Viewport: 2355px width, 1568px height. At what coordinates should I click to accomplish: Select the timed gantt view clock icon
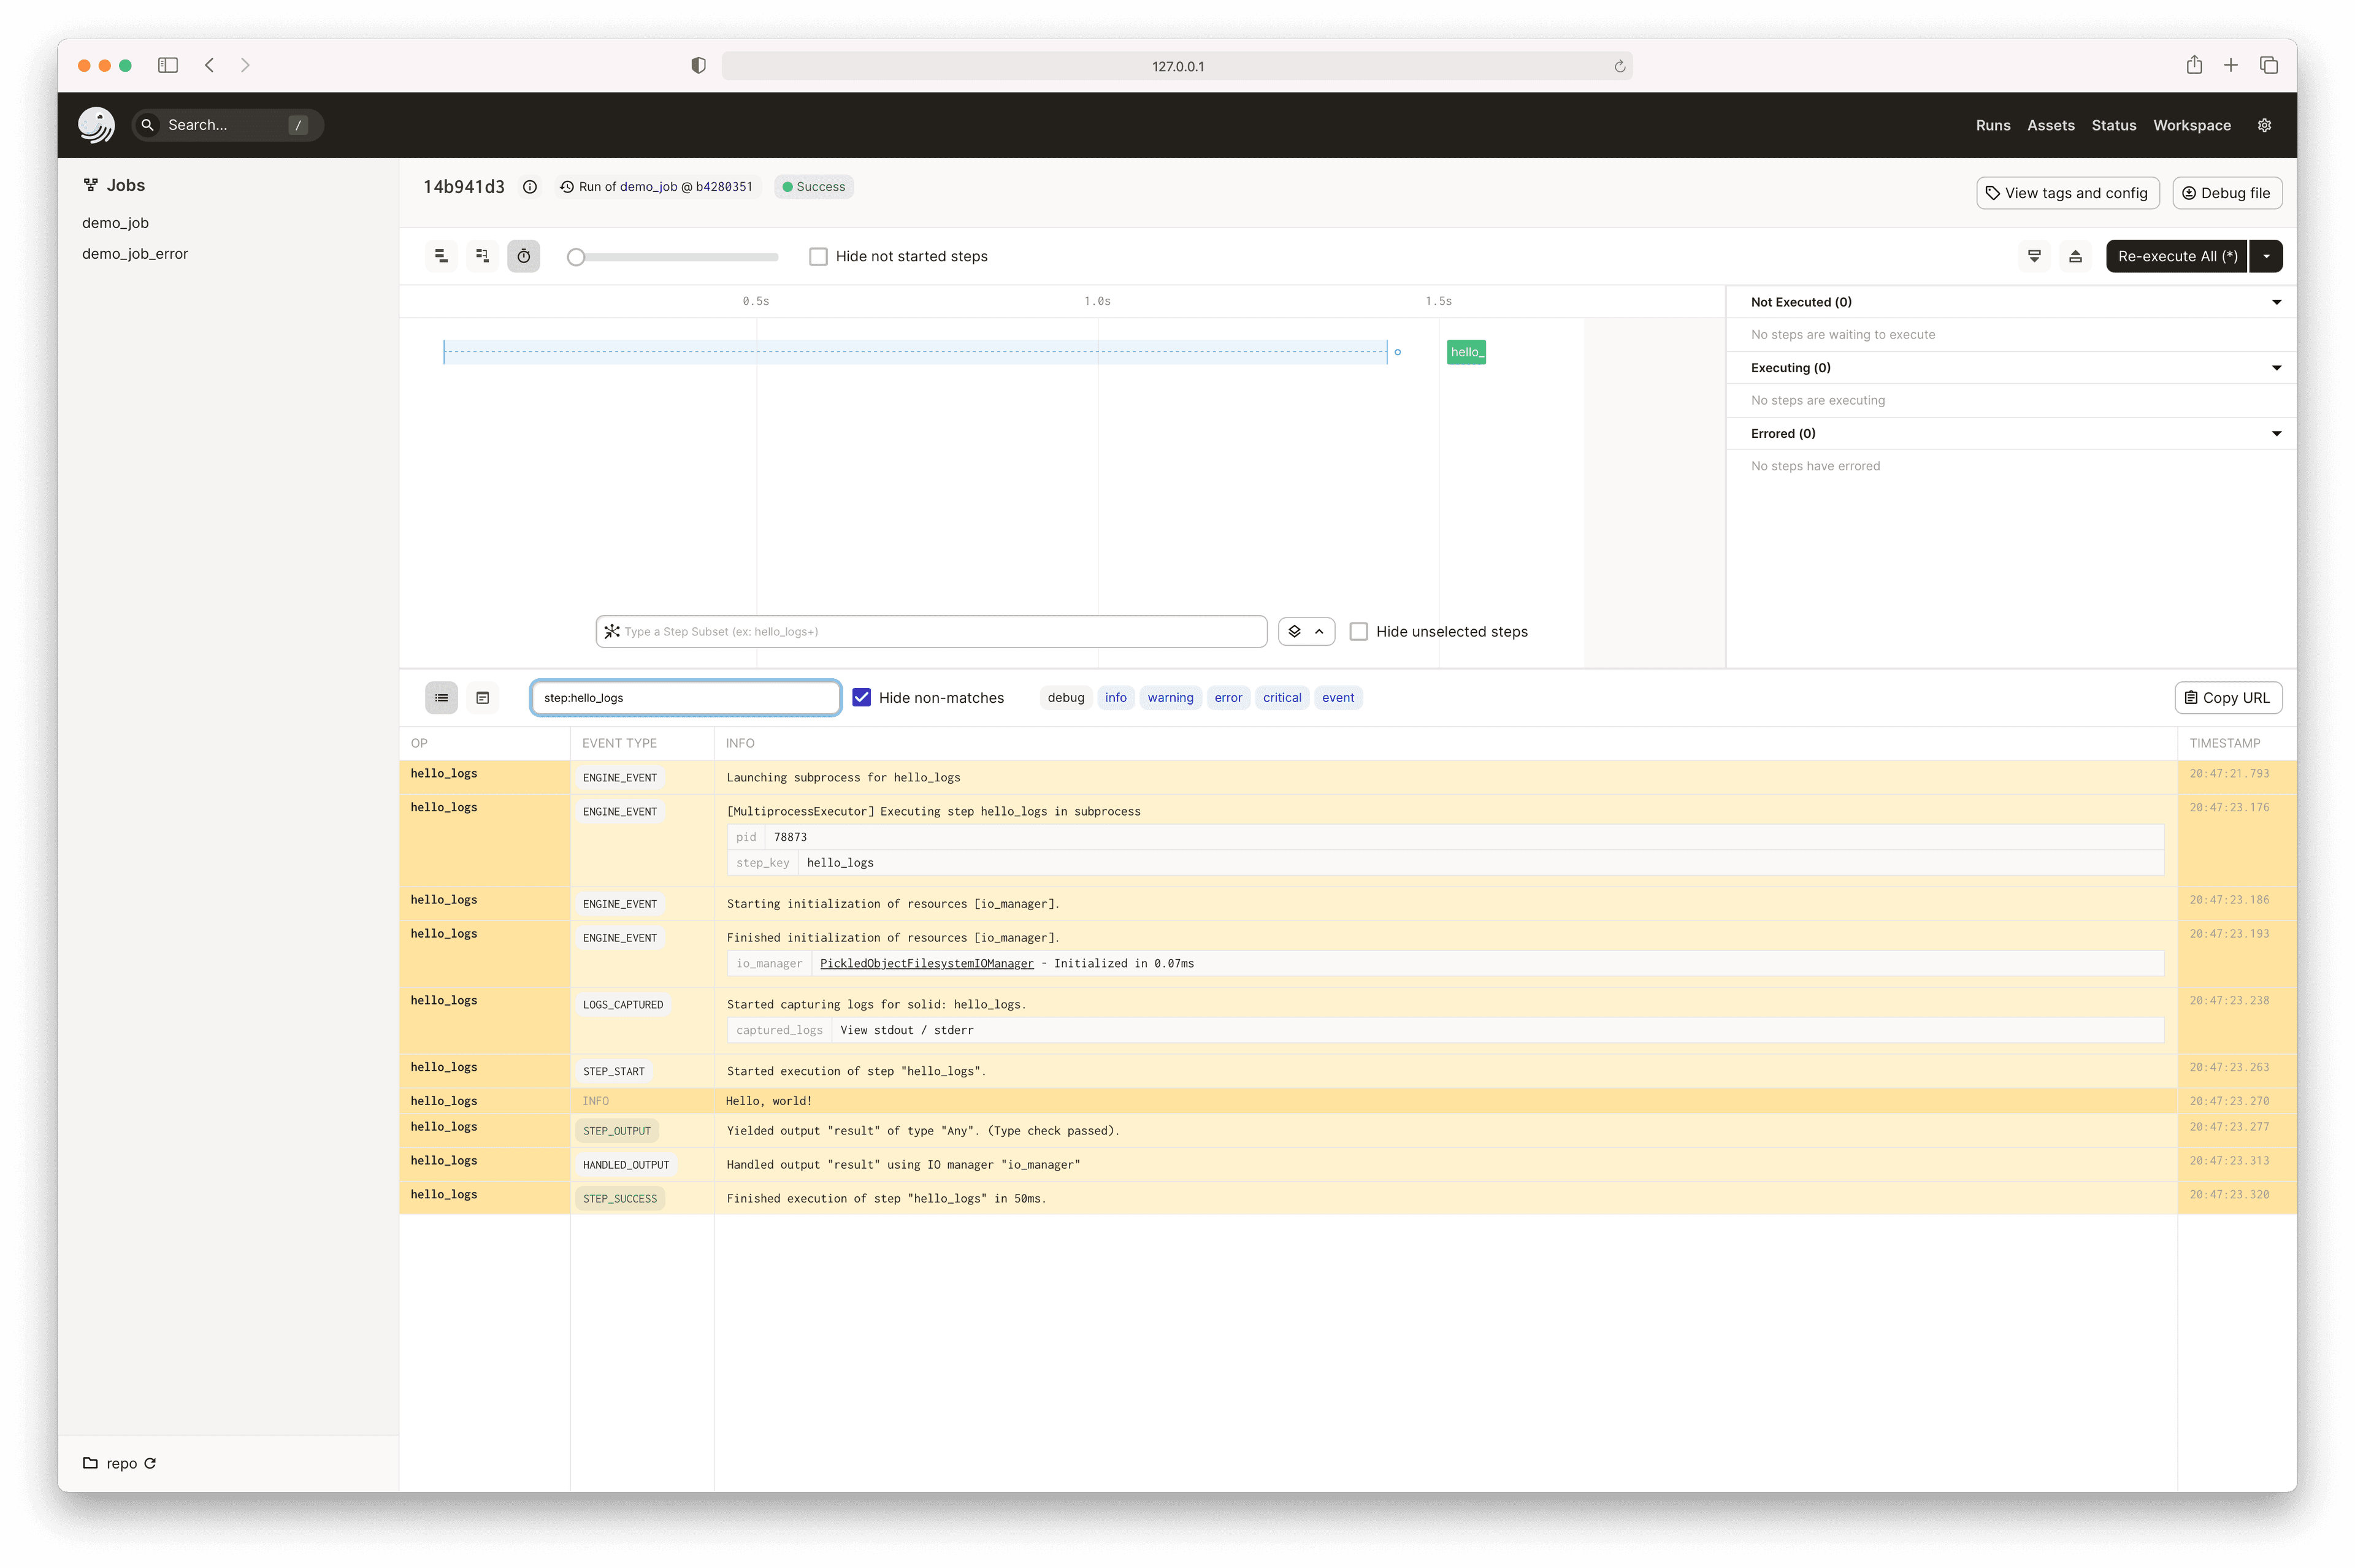click(523, 256)
